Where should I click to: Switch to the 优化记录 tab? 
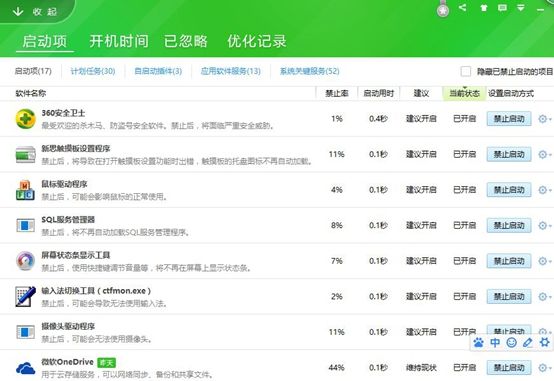(257, 41)
